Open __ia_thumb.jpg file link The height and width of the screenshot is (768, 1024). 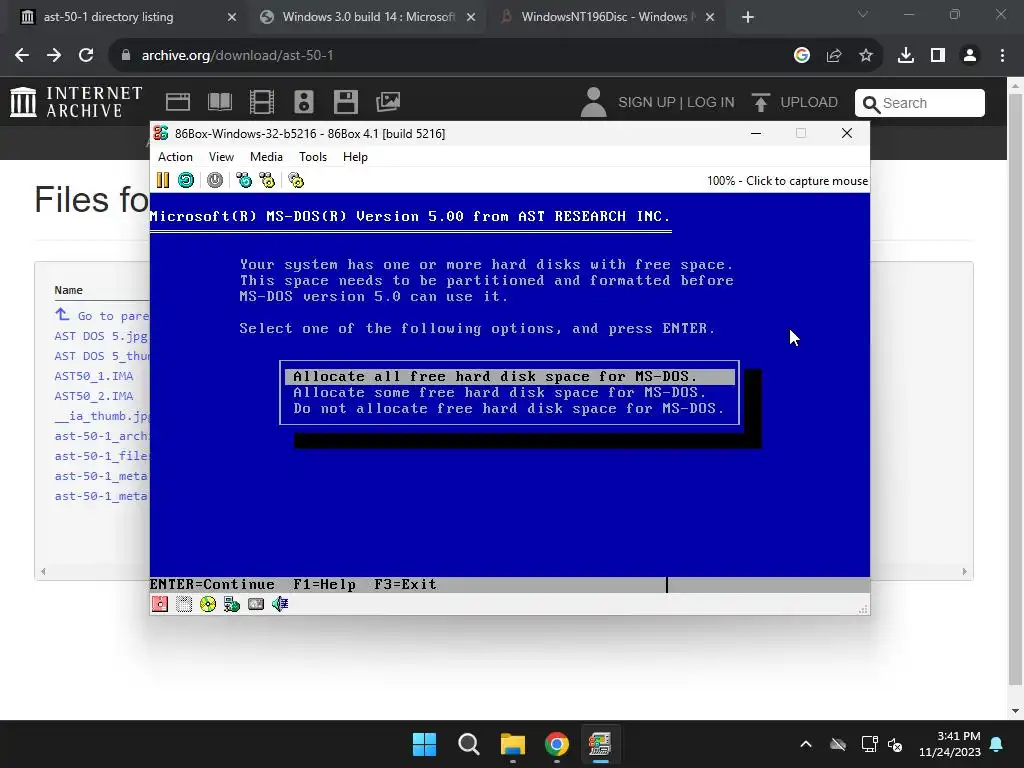click(102, 416)
